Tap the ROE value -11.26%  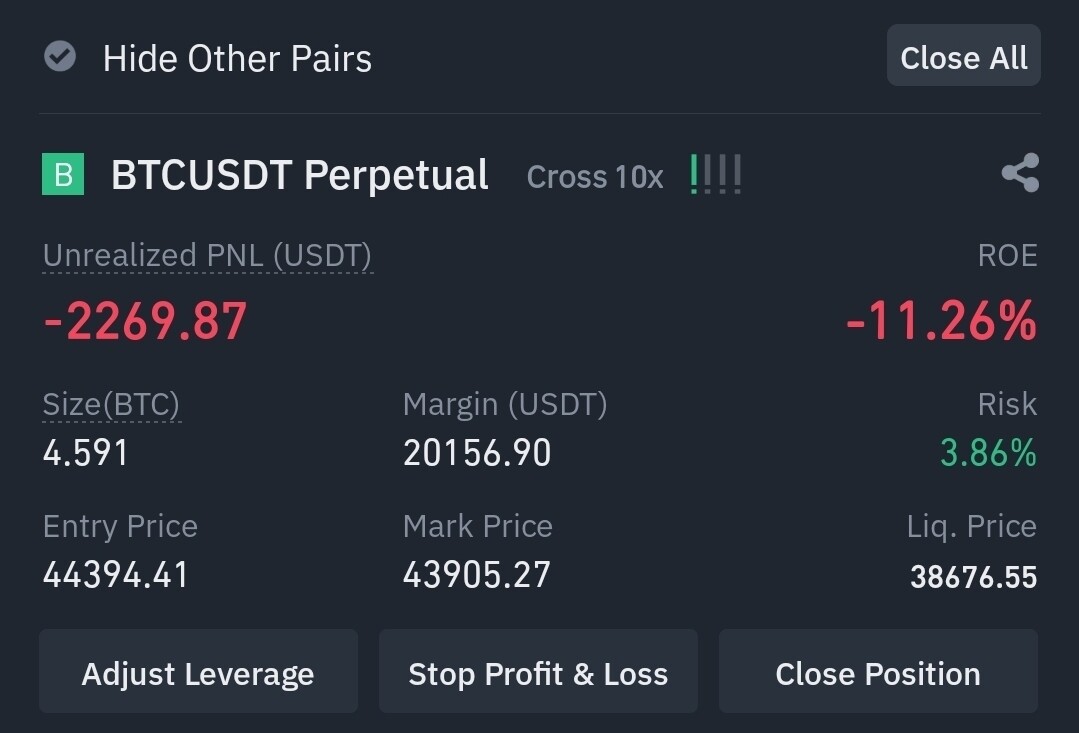pos(941,321)
